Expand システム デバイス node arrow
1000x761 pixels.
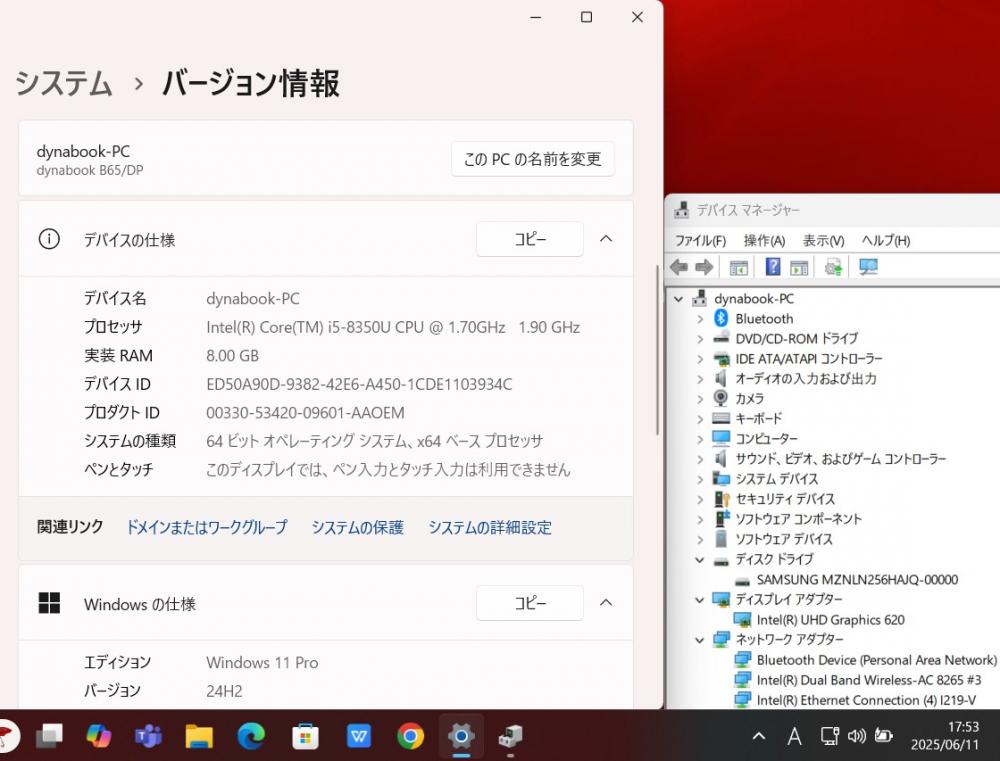[x=700, y=479]
